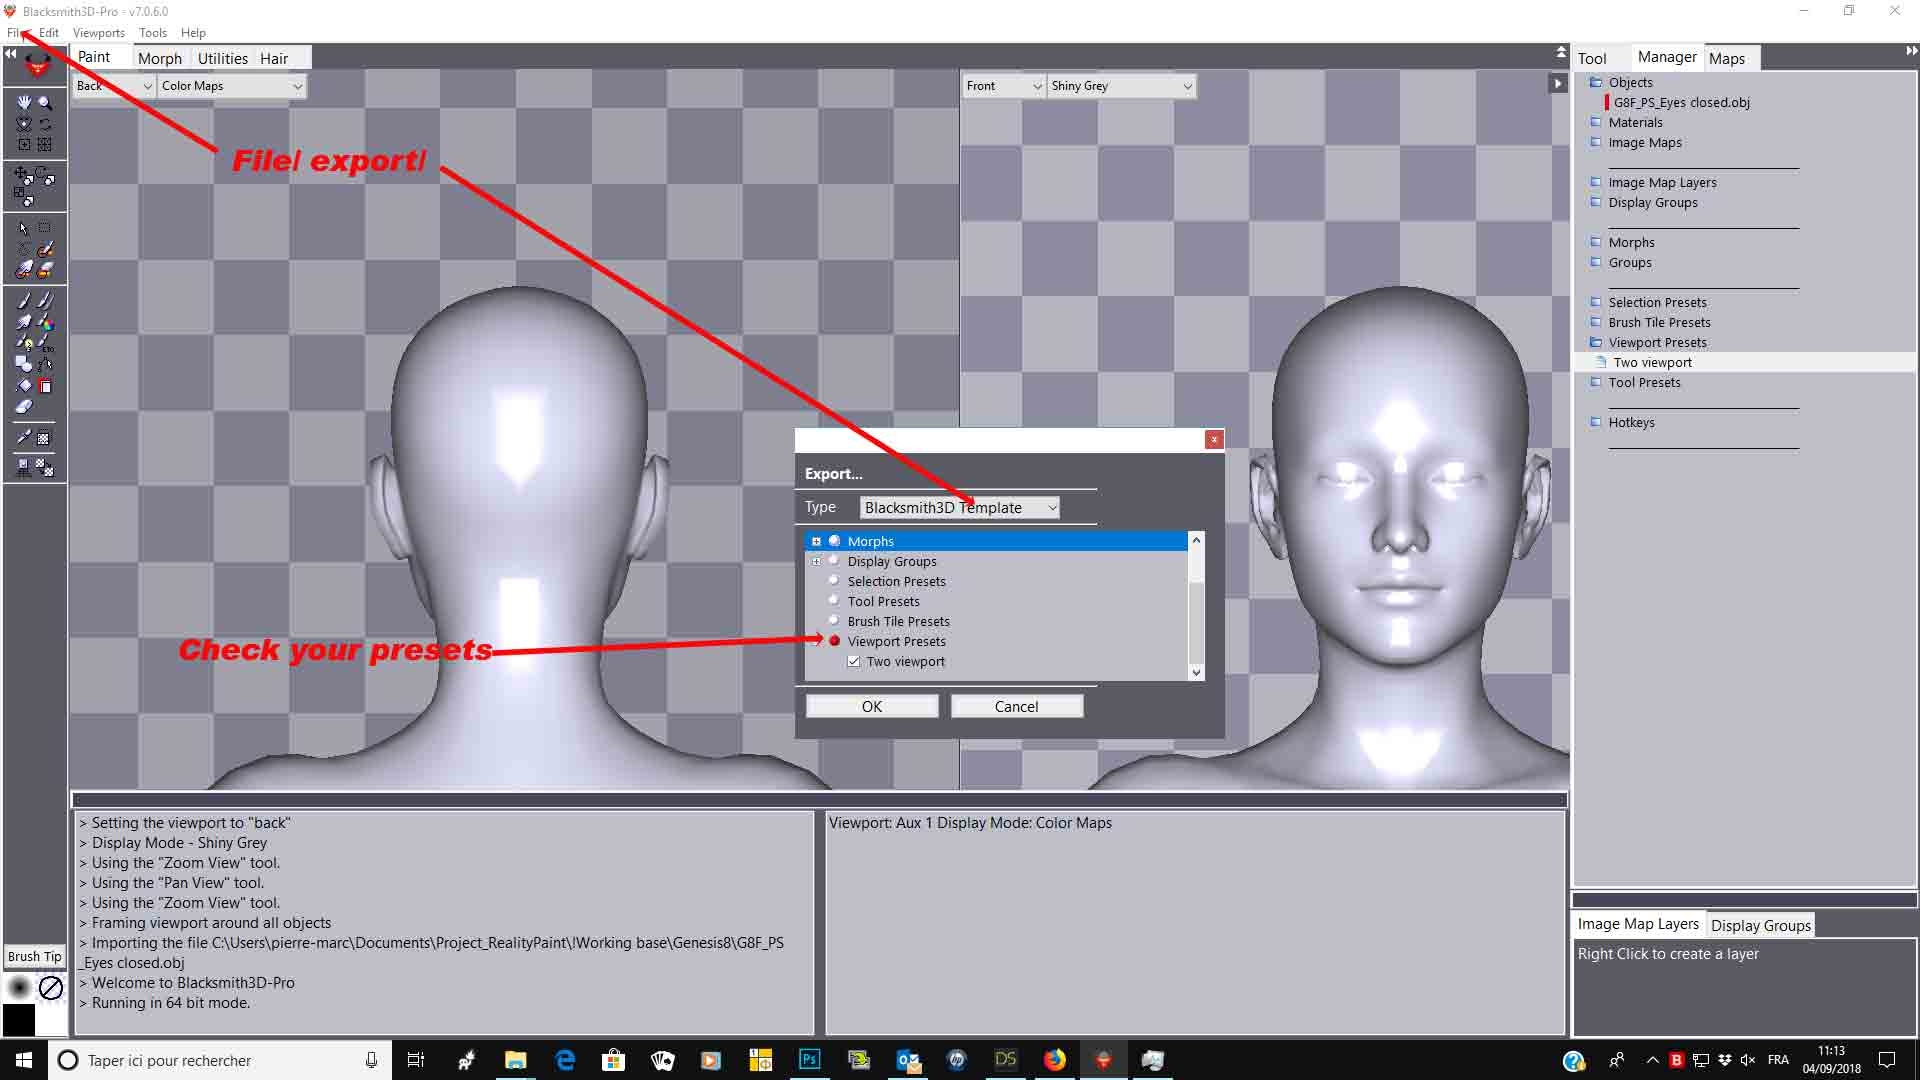
Task: Select the arrow pointer selection tool
Action: pyautogui.click(x=24, y=228)
